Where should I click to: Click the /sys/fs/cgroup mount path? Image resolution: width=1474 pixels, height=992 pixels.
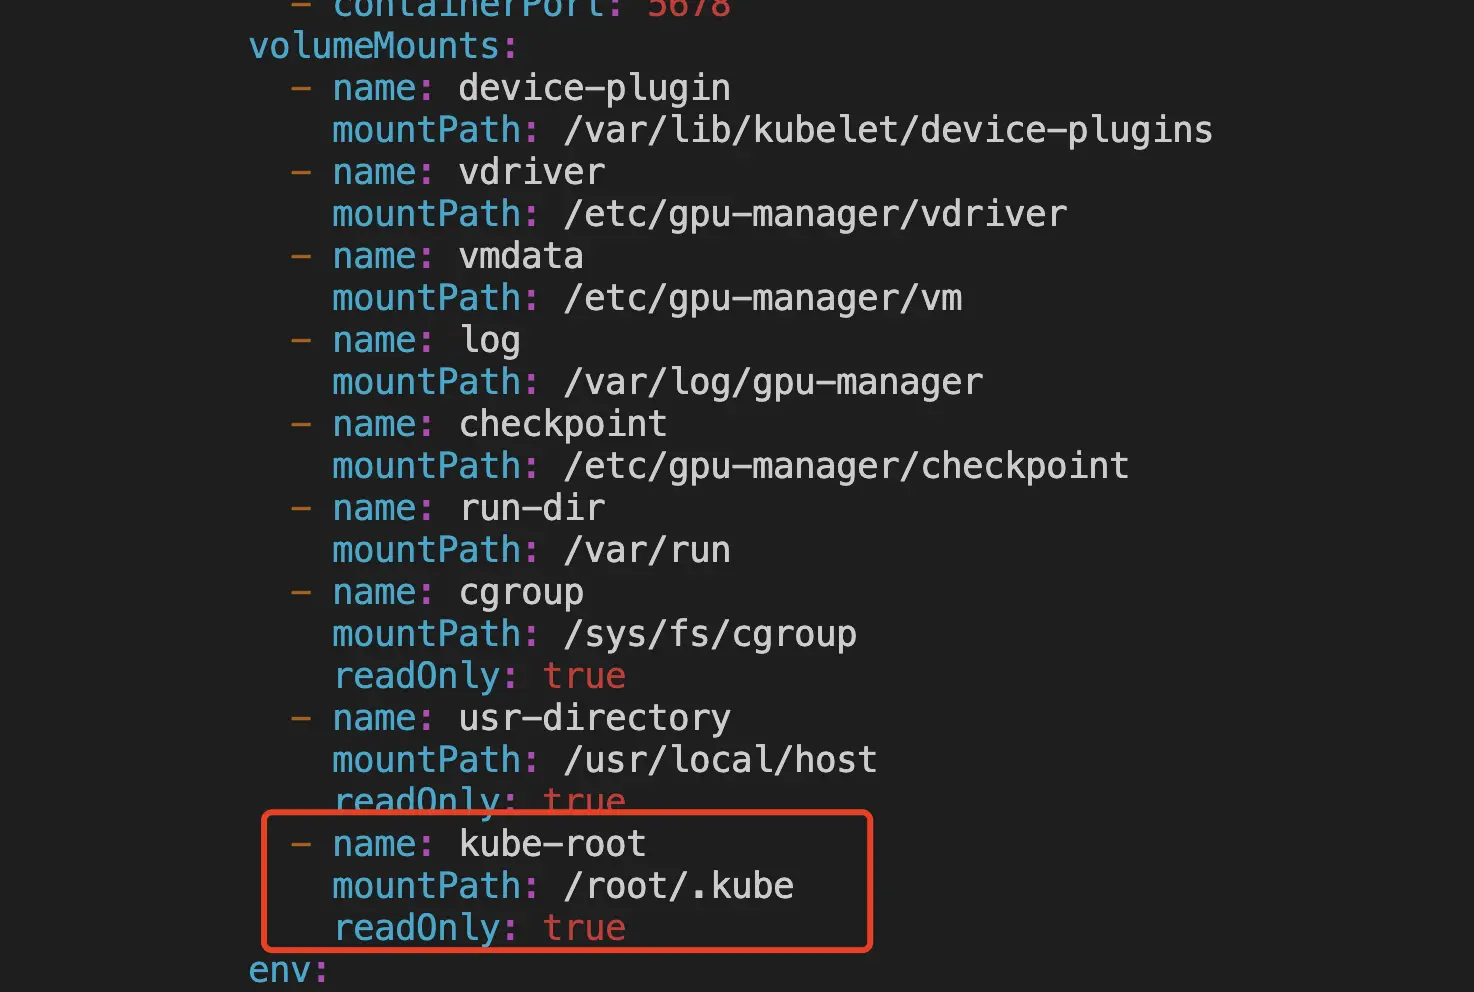[710, 635]
